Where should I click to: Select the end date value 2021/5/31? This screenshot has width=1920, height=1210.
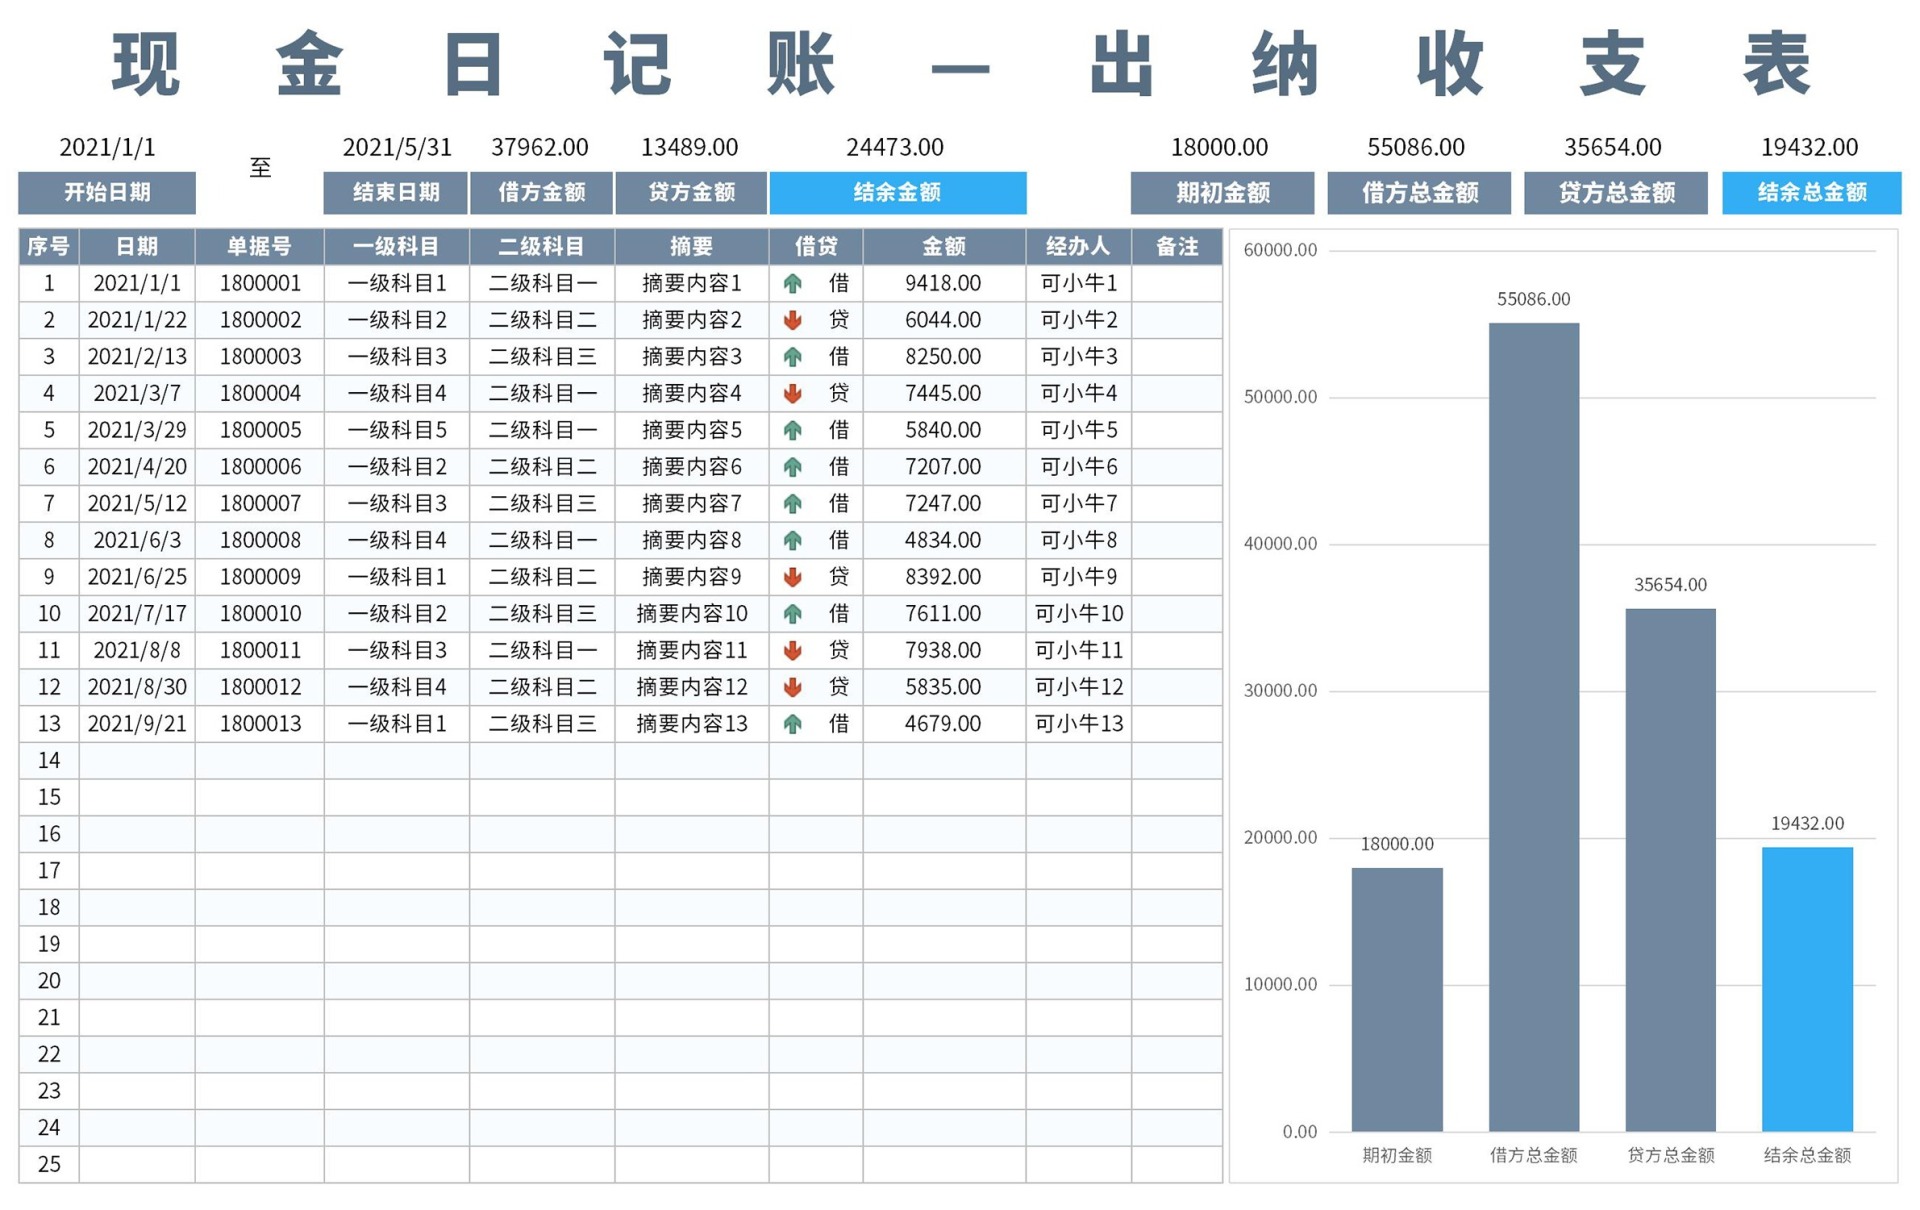(397, 148)
